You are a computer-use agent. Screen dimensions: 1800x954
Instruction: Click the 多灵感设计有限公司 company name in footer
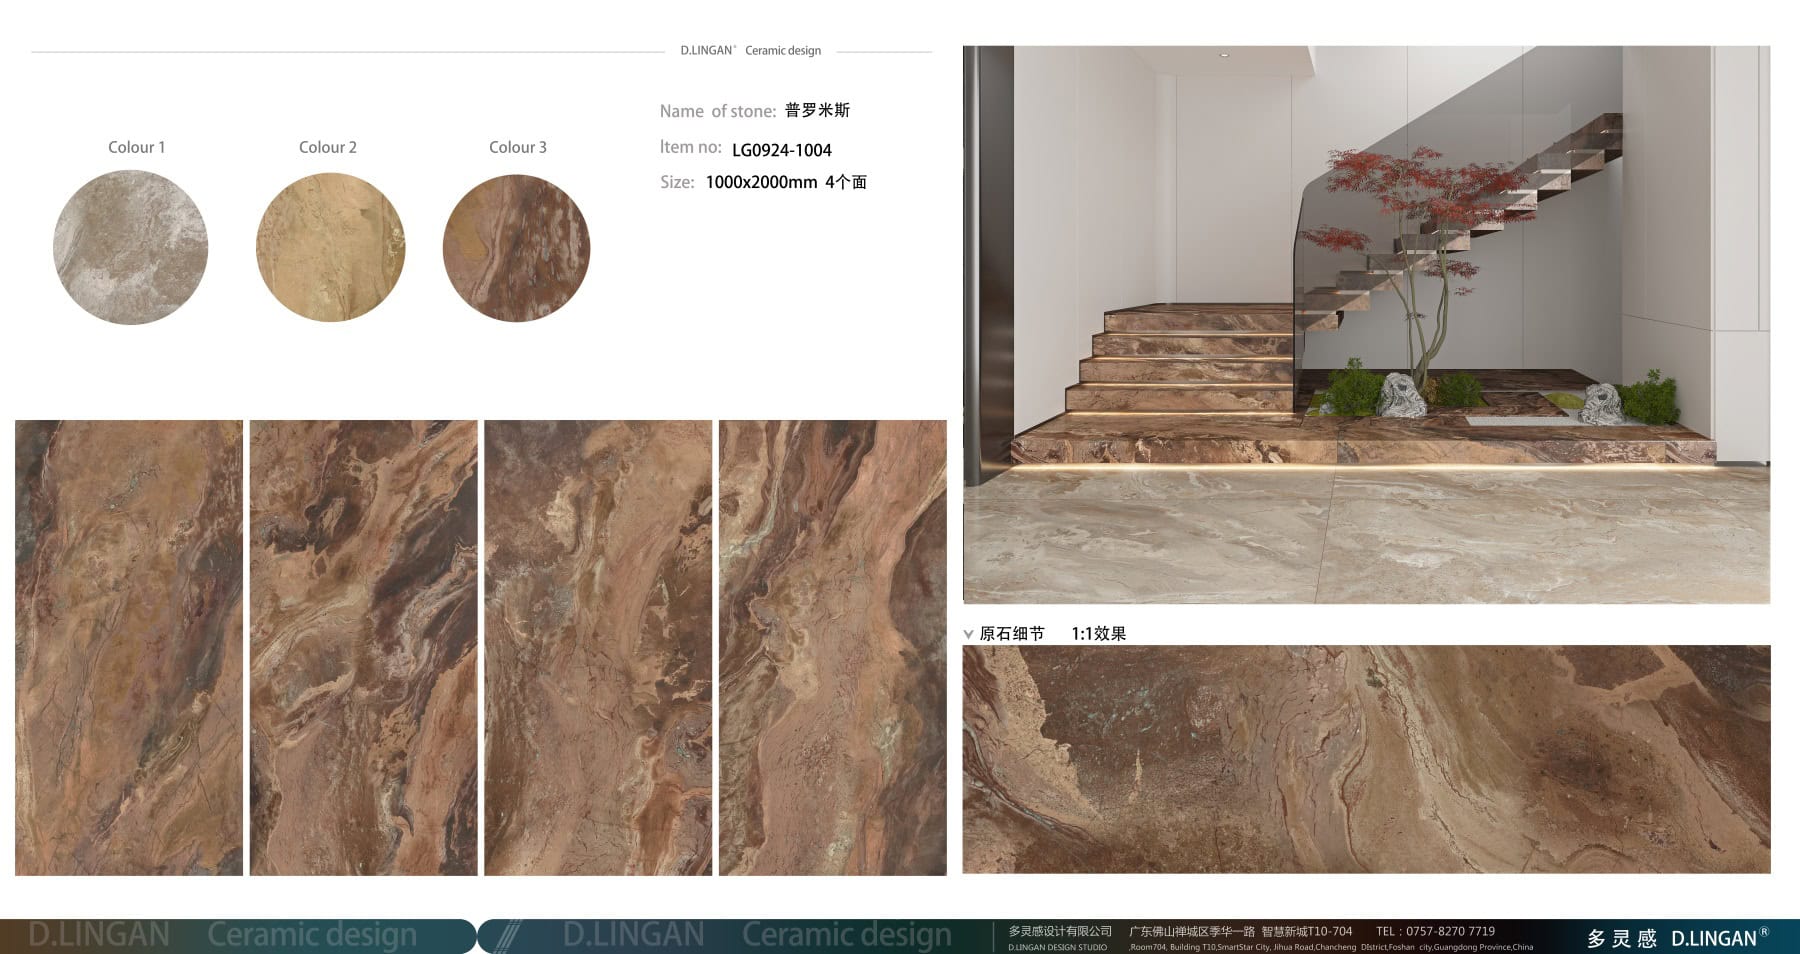tap(1059, 931)
